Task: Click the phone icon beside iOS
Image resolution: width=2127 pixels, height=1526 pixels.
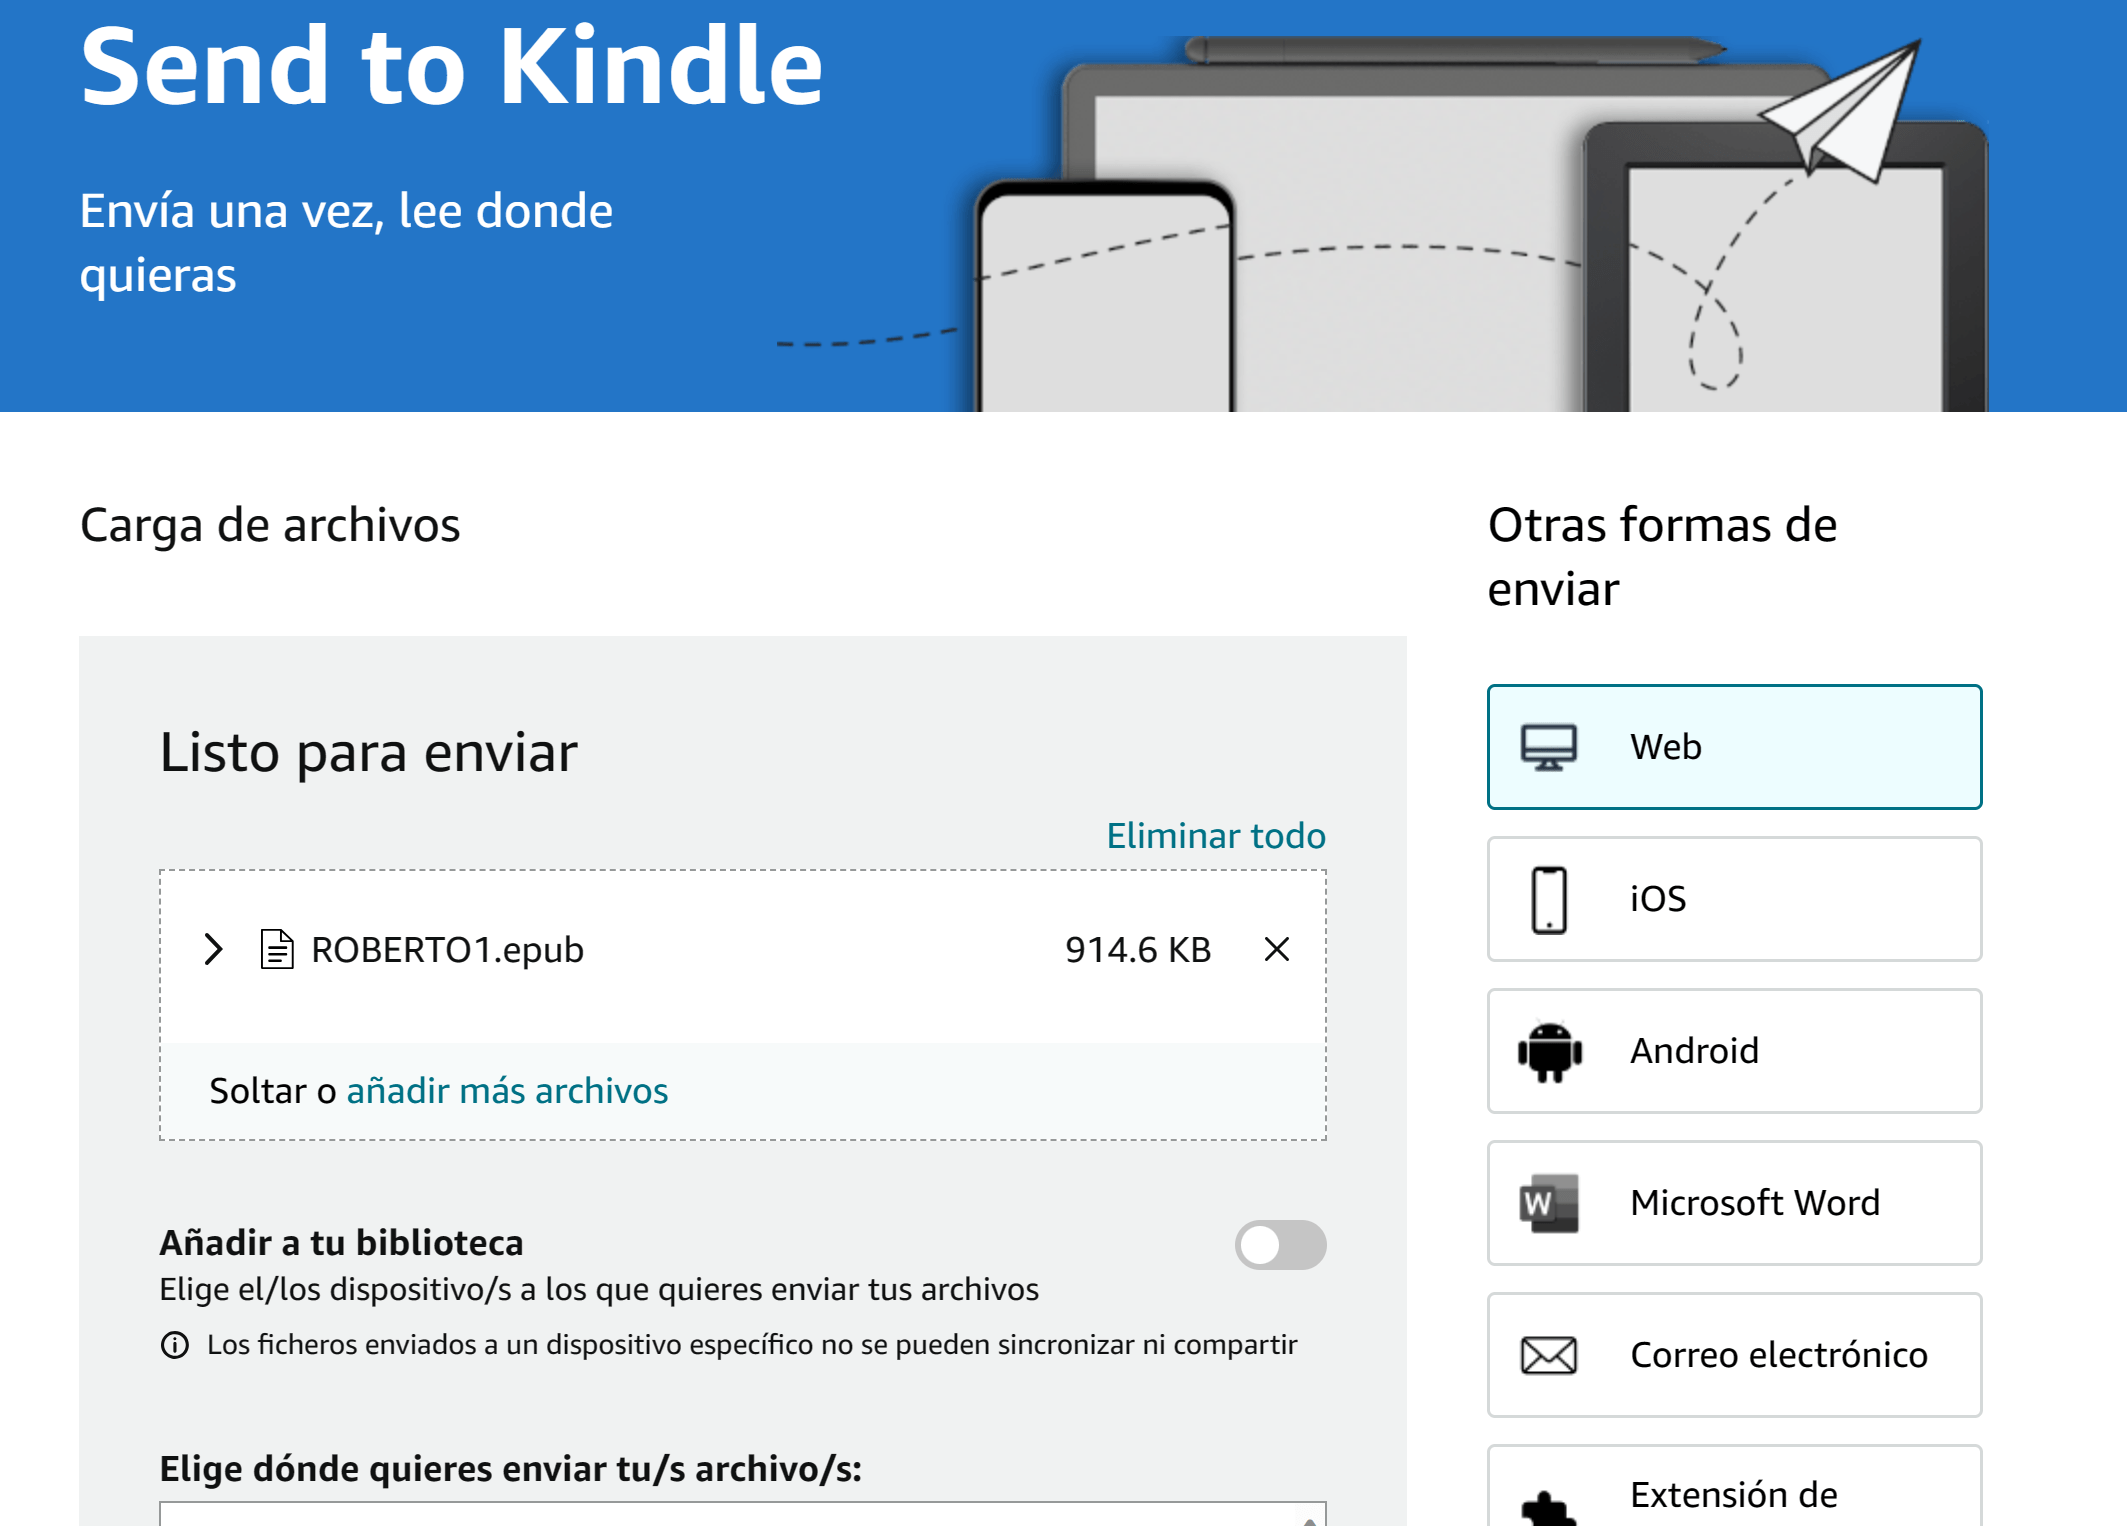Action: (1549, 899)
